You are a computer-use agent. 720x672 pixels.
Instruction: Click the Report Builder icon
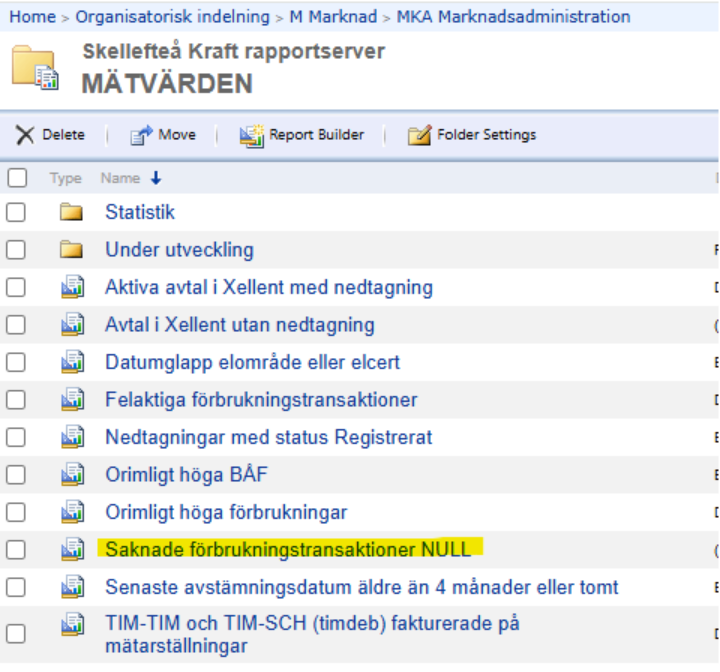point(251,135)
